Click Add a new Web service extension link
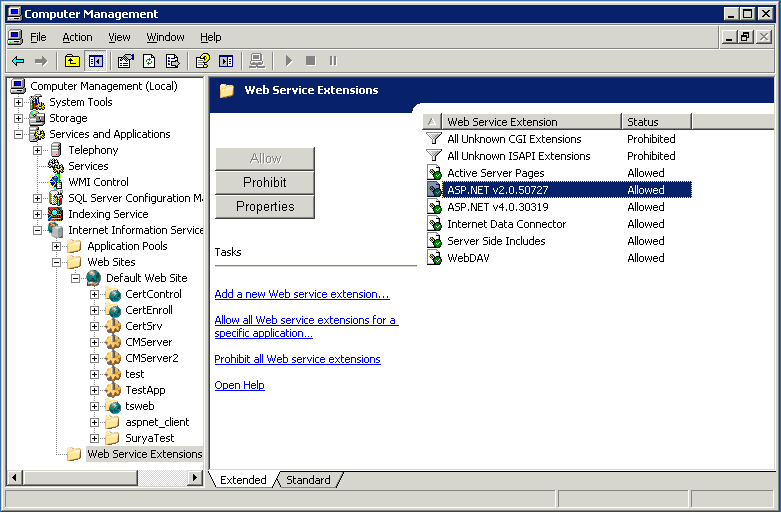The height and width of the screenshot is (513, 781). coord(302,294)
